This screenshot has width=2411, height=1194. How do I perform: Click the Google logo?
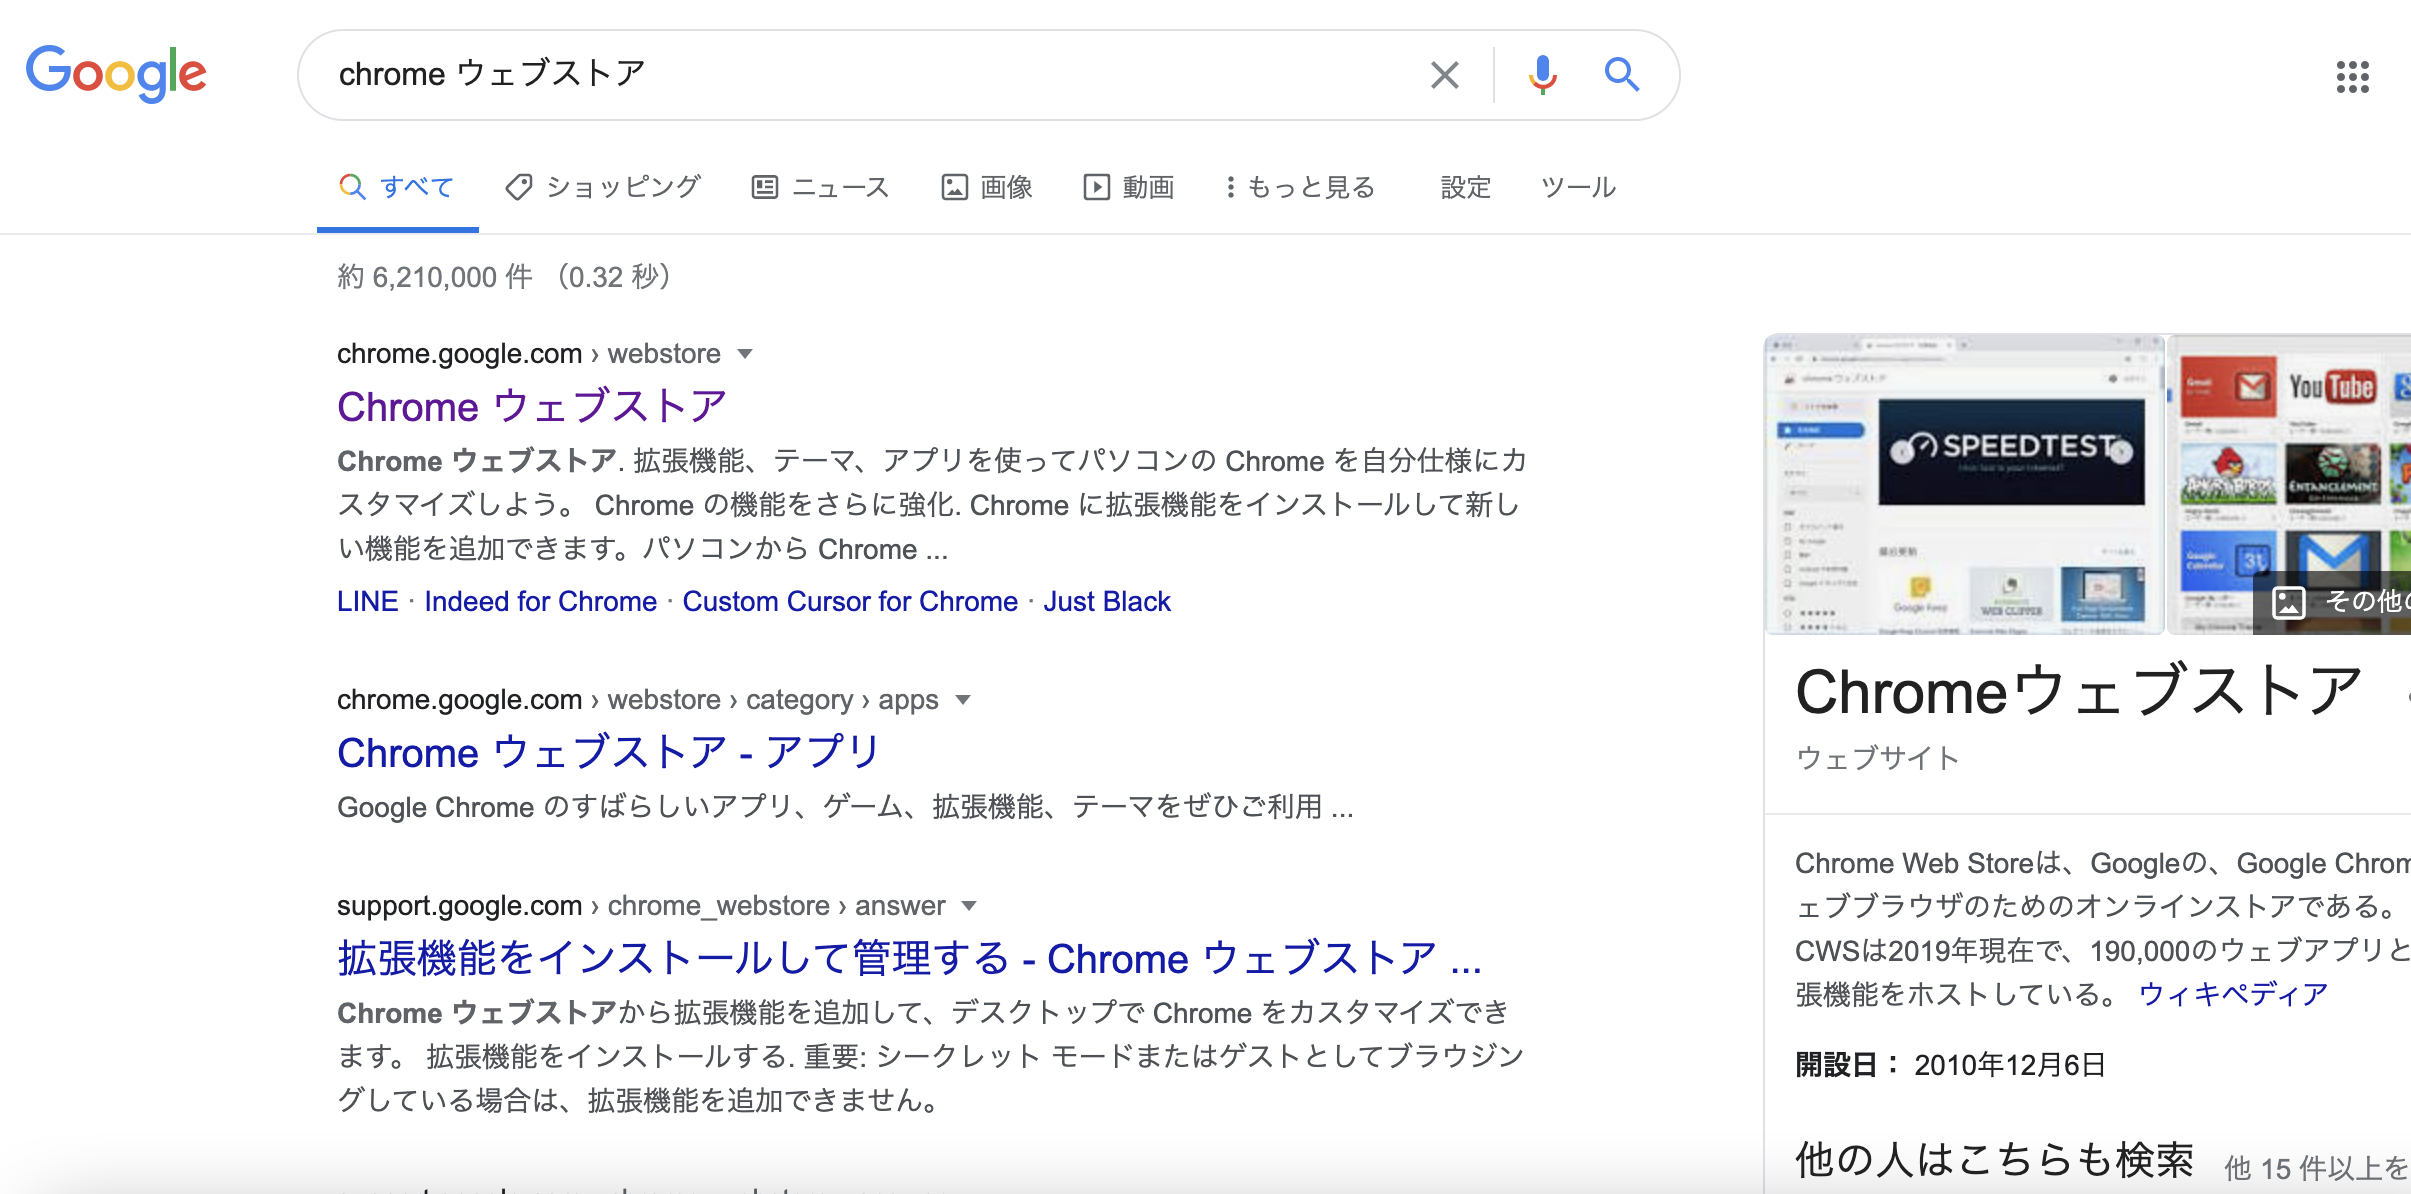pos(116,74)
